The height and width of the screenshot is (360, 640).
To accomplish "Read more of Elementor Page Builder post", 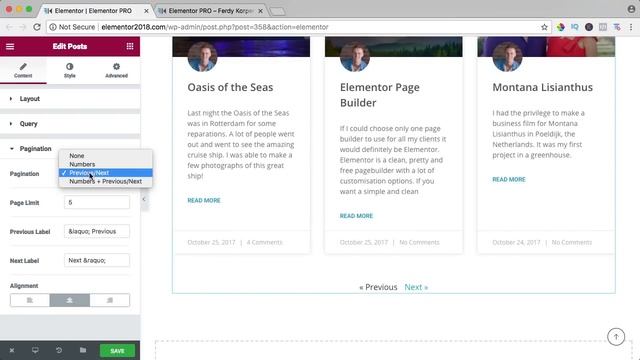I will point(356,216).
